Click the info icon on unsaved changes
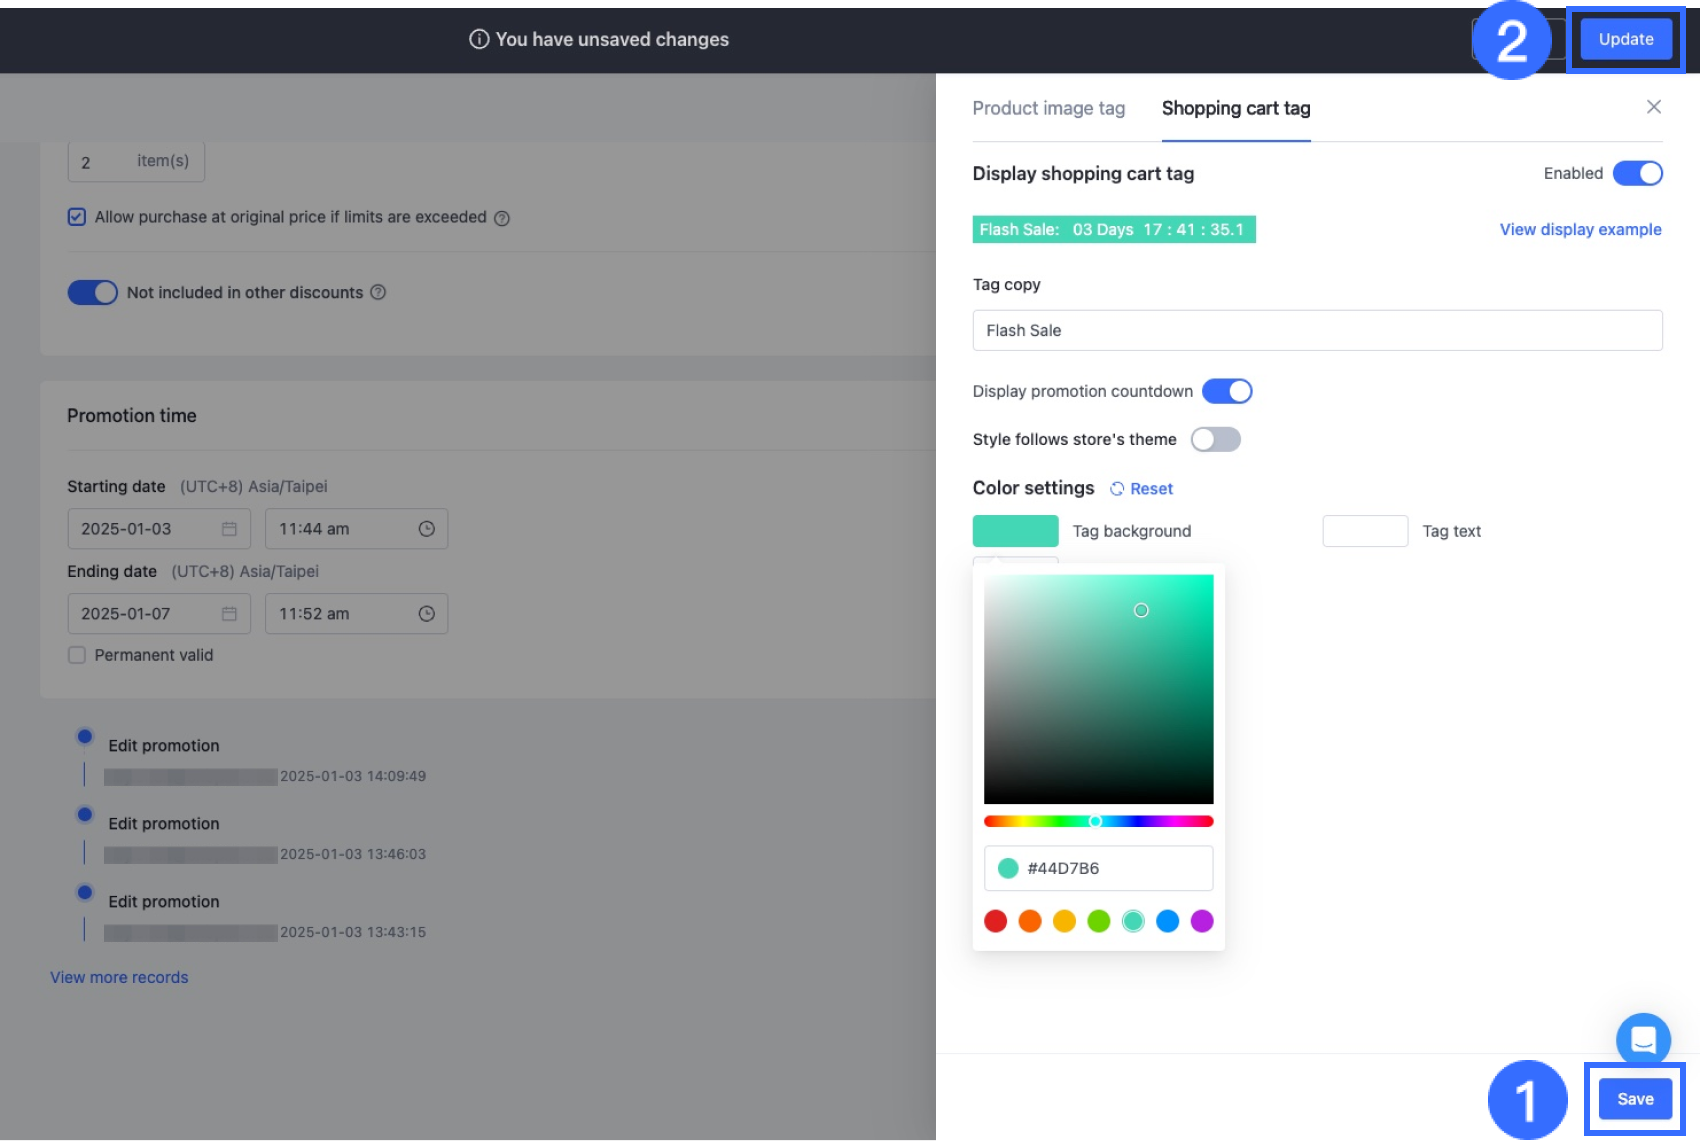This screenshot has width=1700, height=1141. click(x=479, y=39)
